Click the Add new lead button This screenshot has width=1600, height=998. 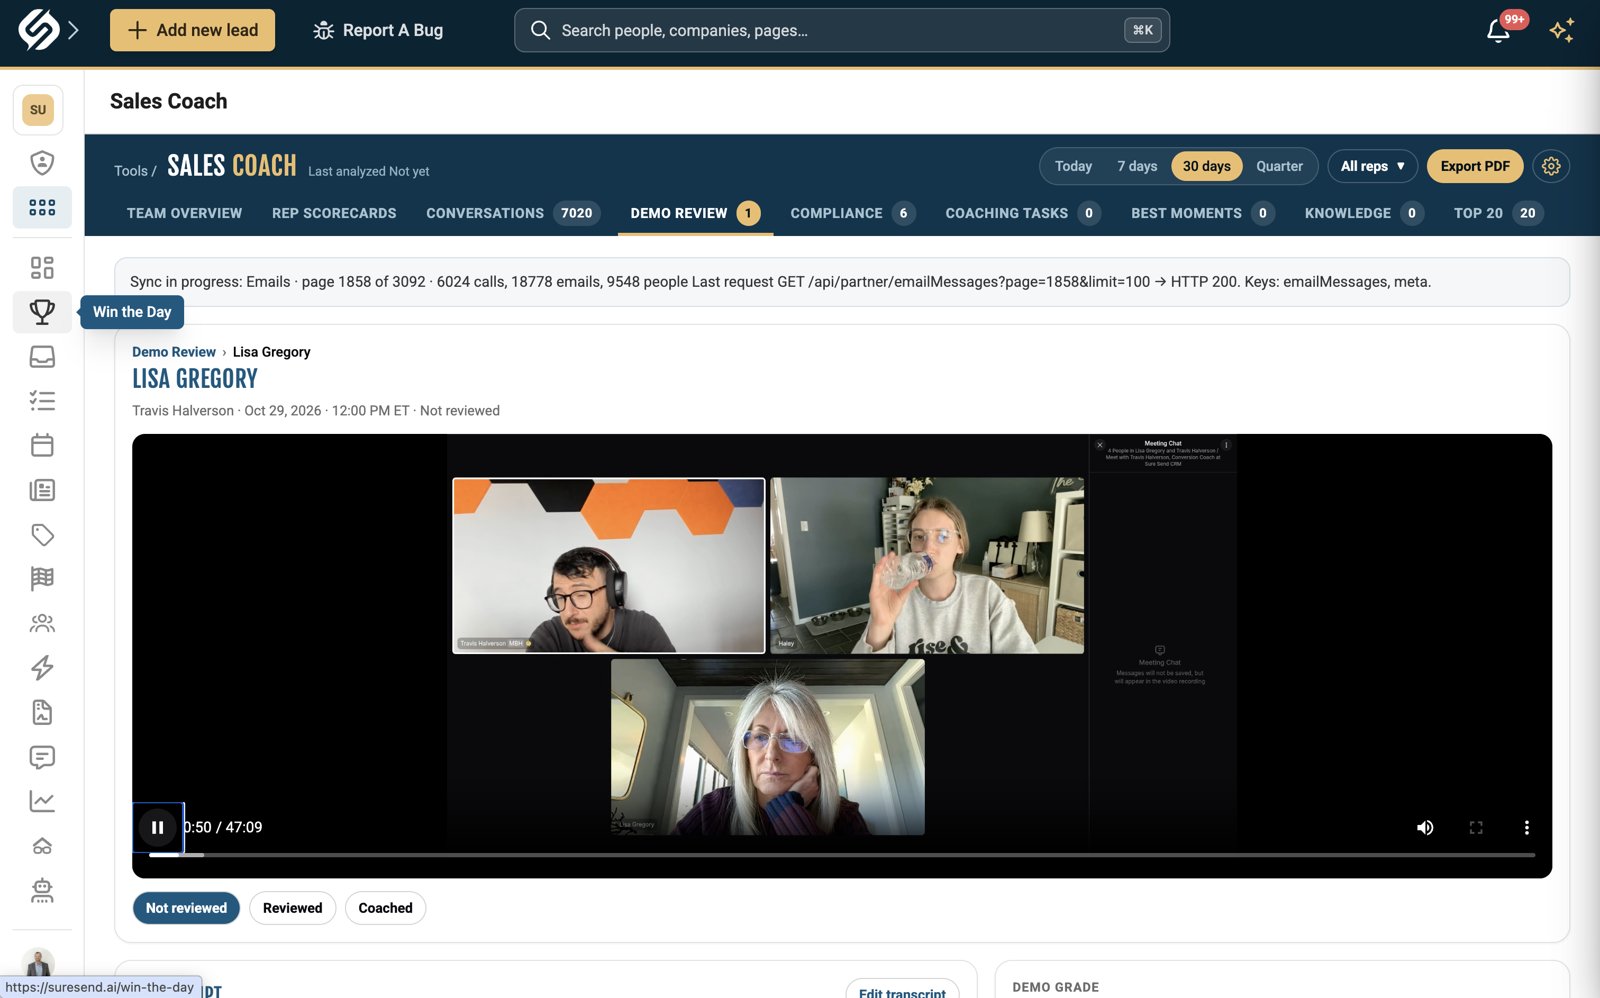coord(192,30)
